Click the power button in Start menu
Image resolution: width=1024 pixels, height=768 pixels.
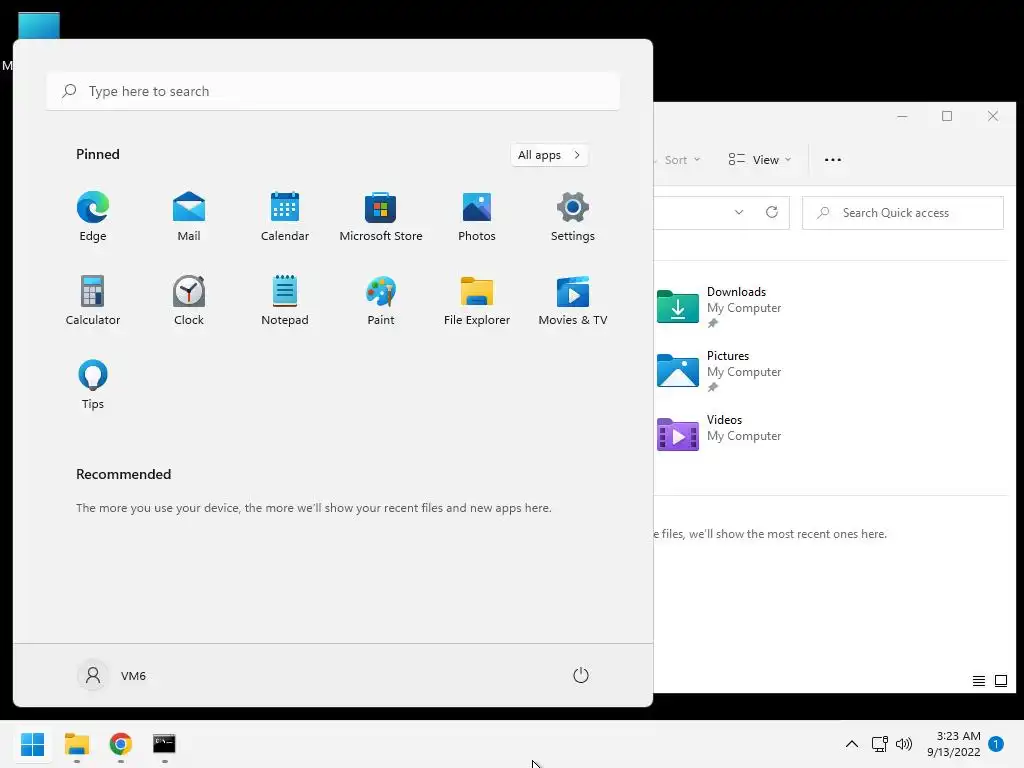tap(581, 675)
